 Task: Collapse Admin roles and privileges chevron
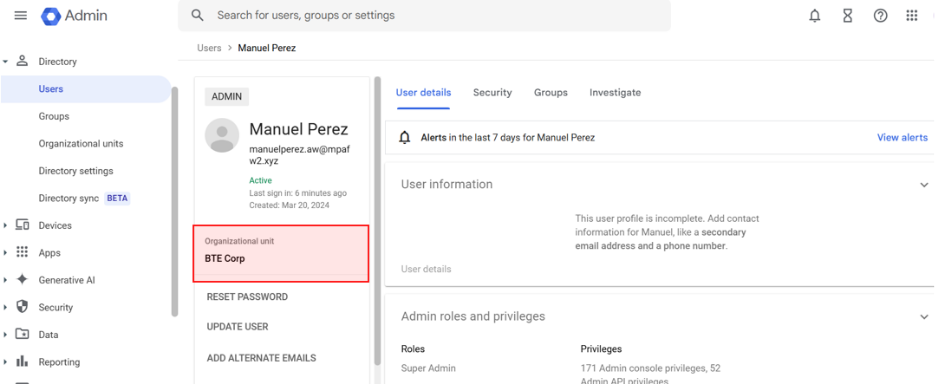(x=924, y=317)
